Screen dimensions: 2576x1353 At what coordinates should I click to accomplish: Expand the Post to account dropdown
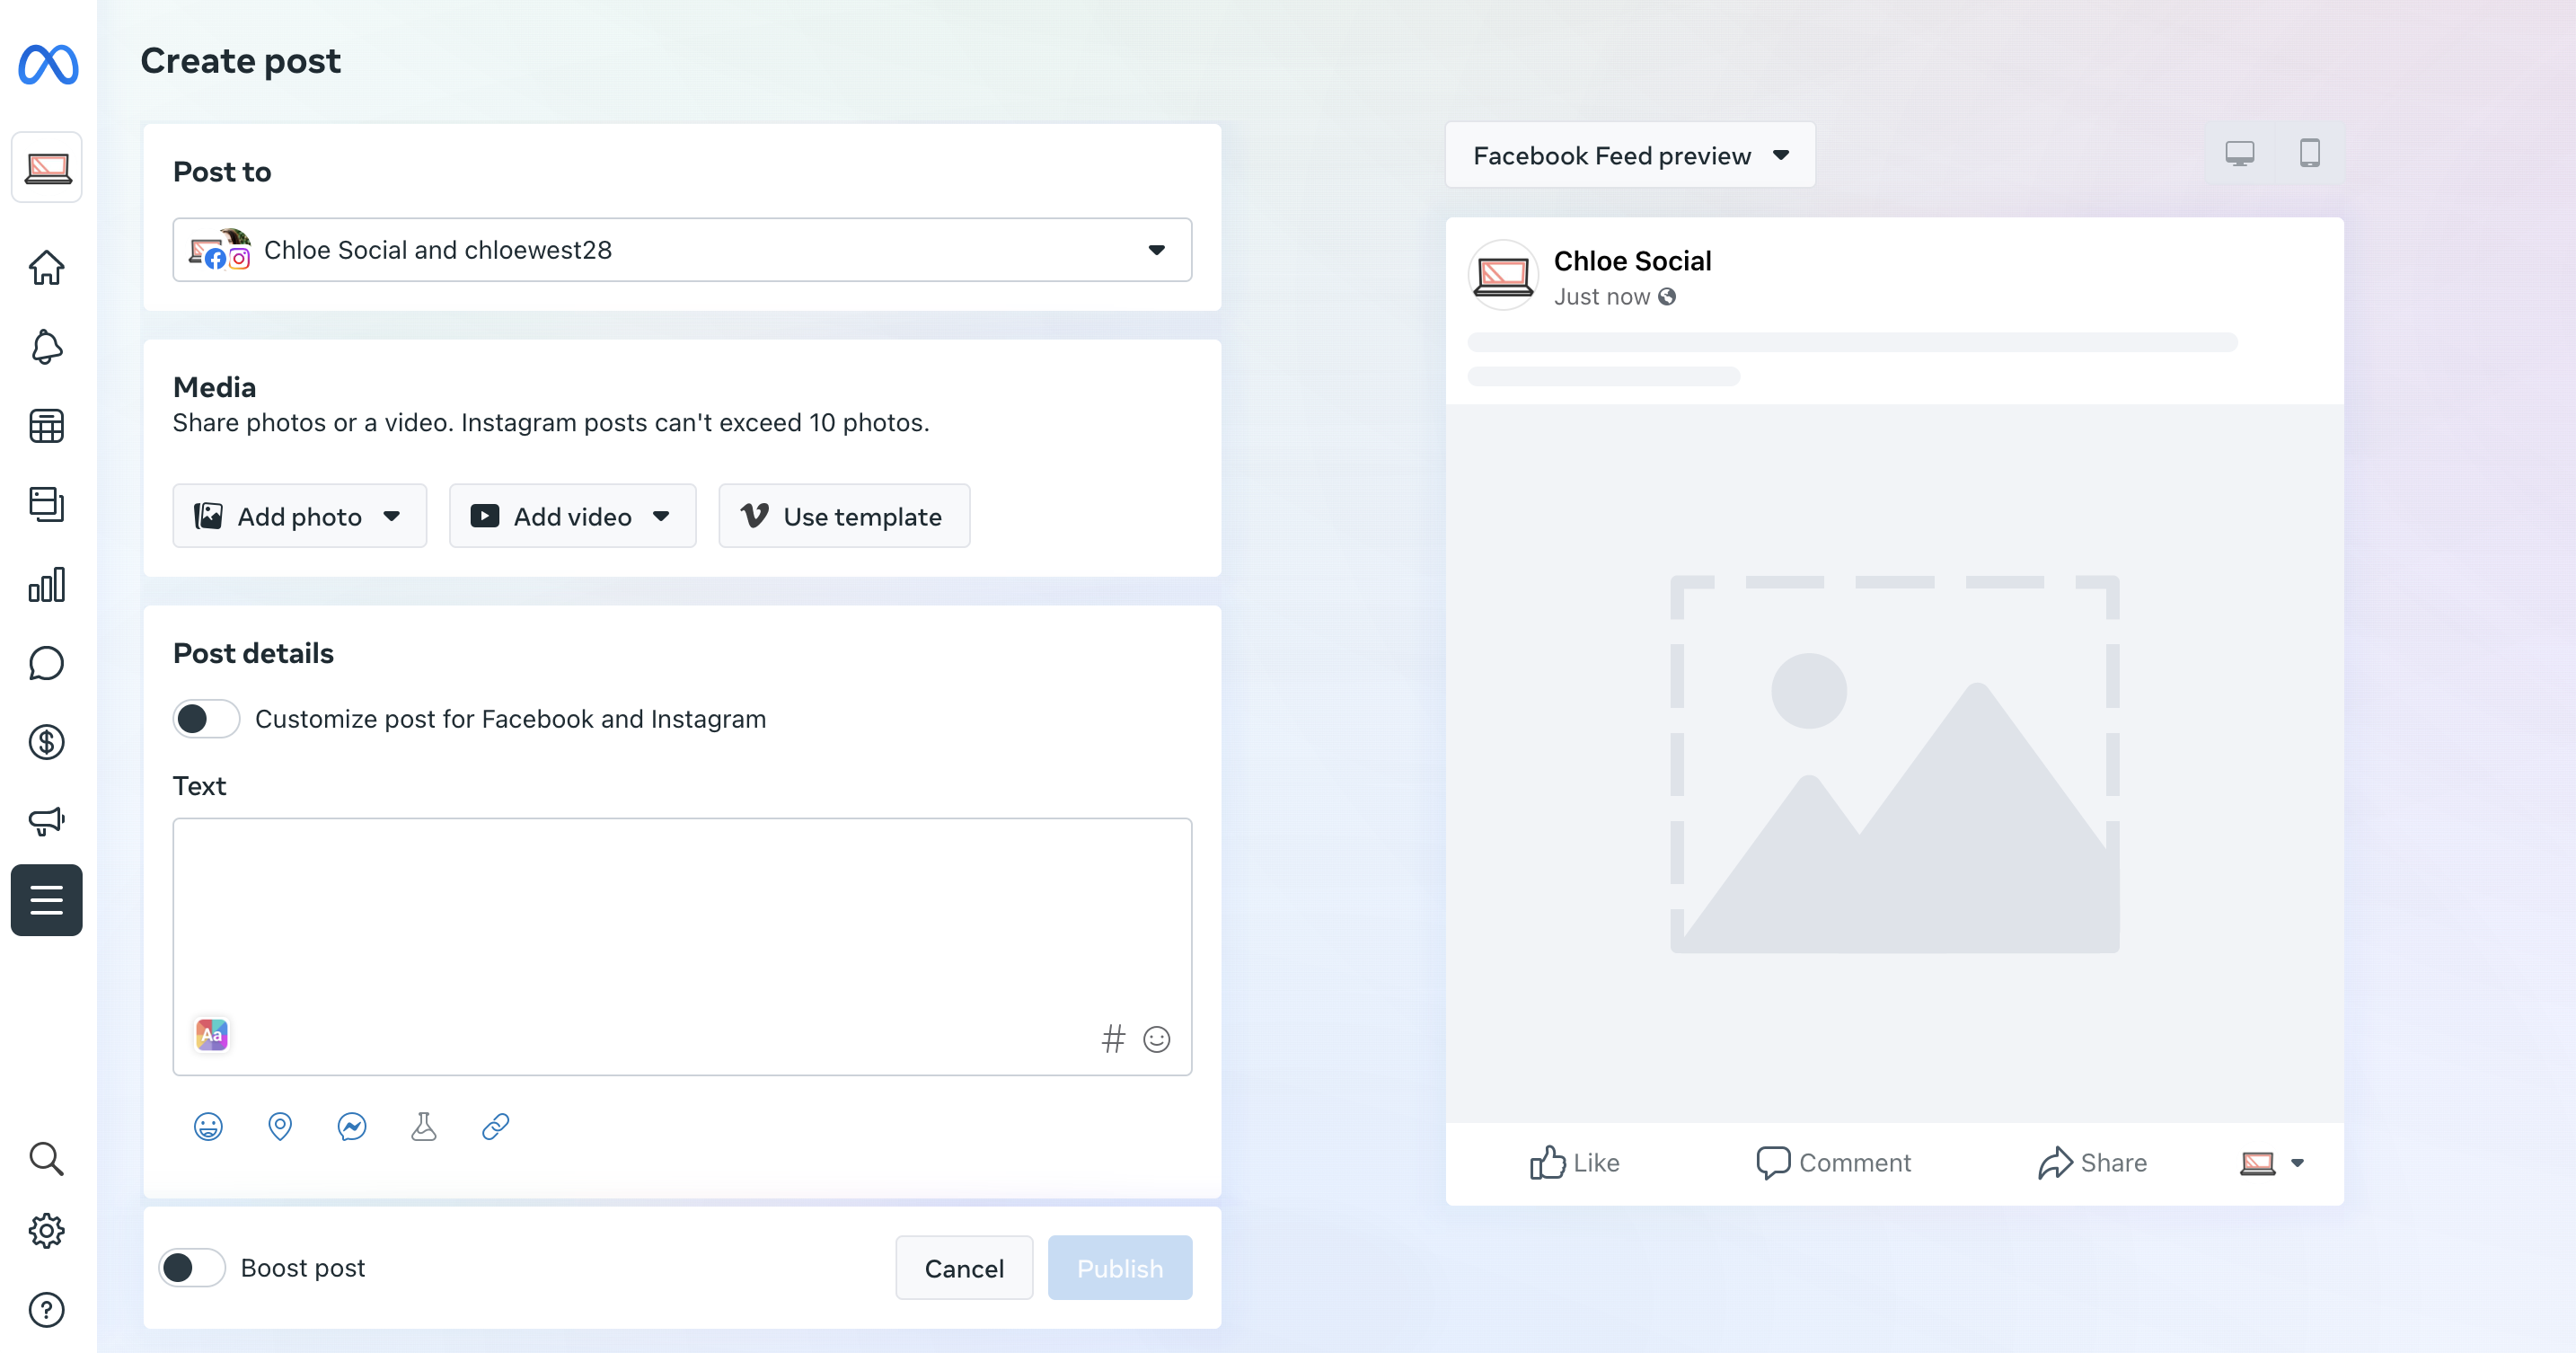click(x=682, y=250)
